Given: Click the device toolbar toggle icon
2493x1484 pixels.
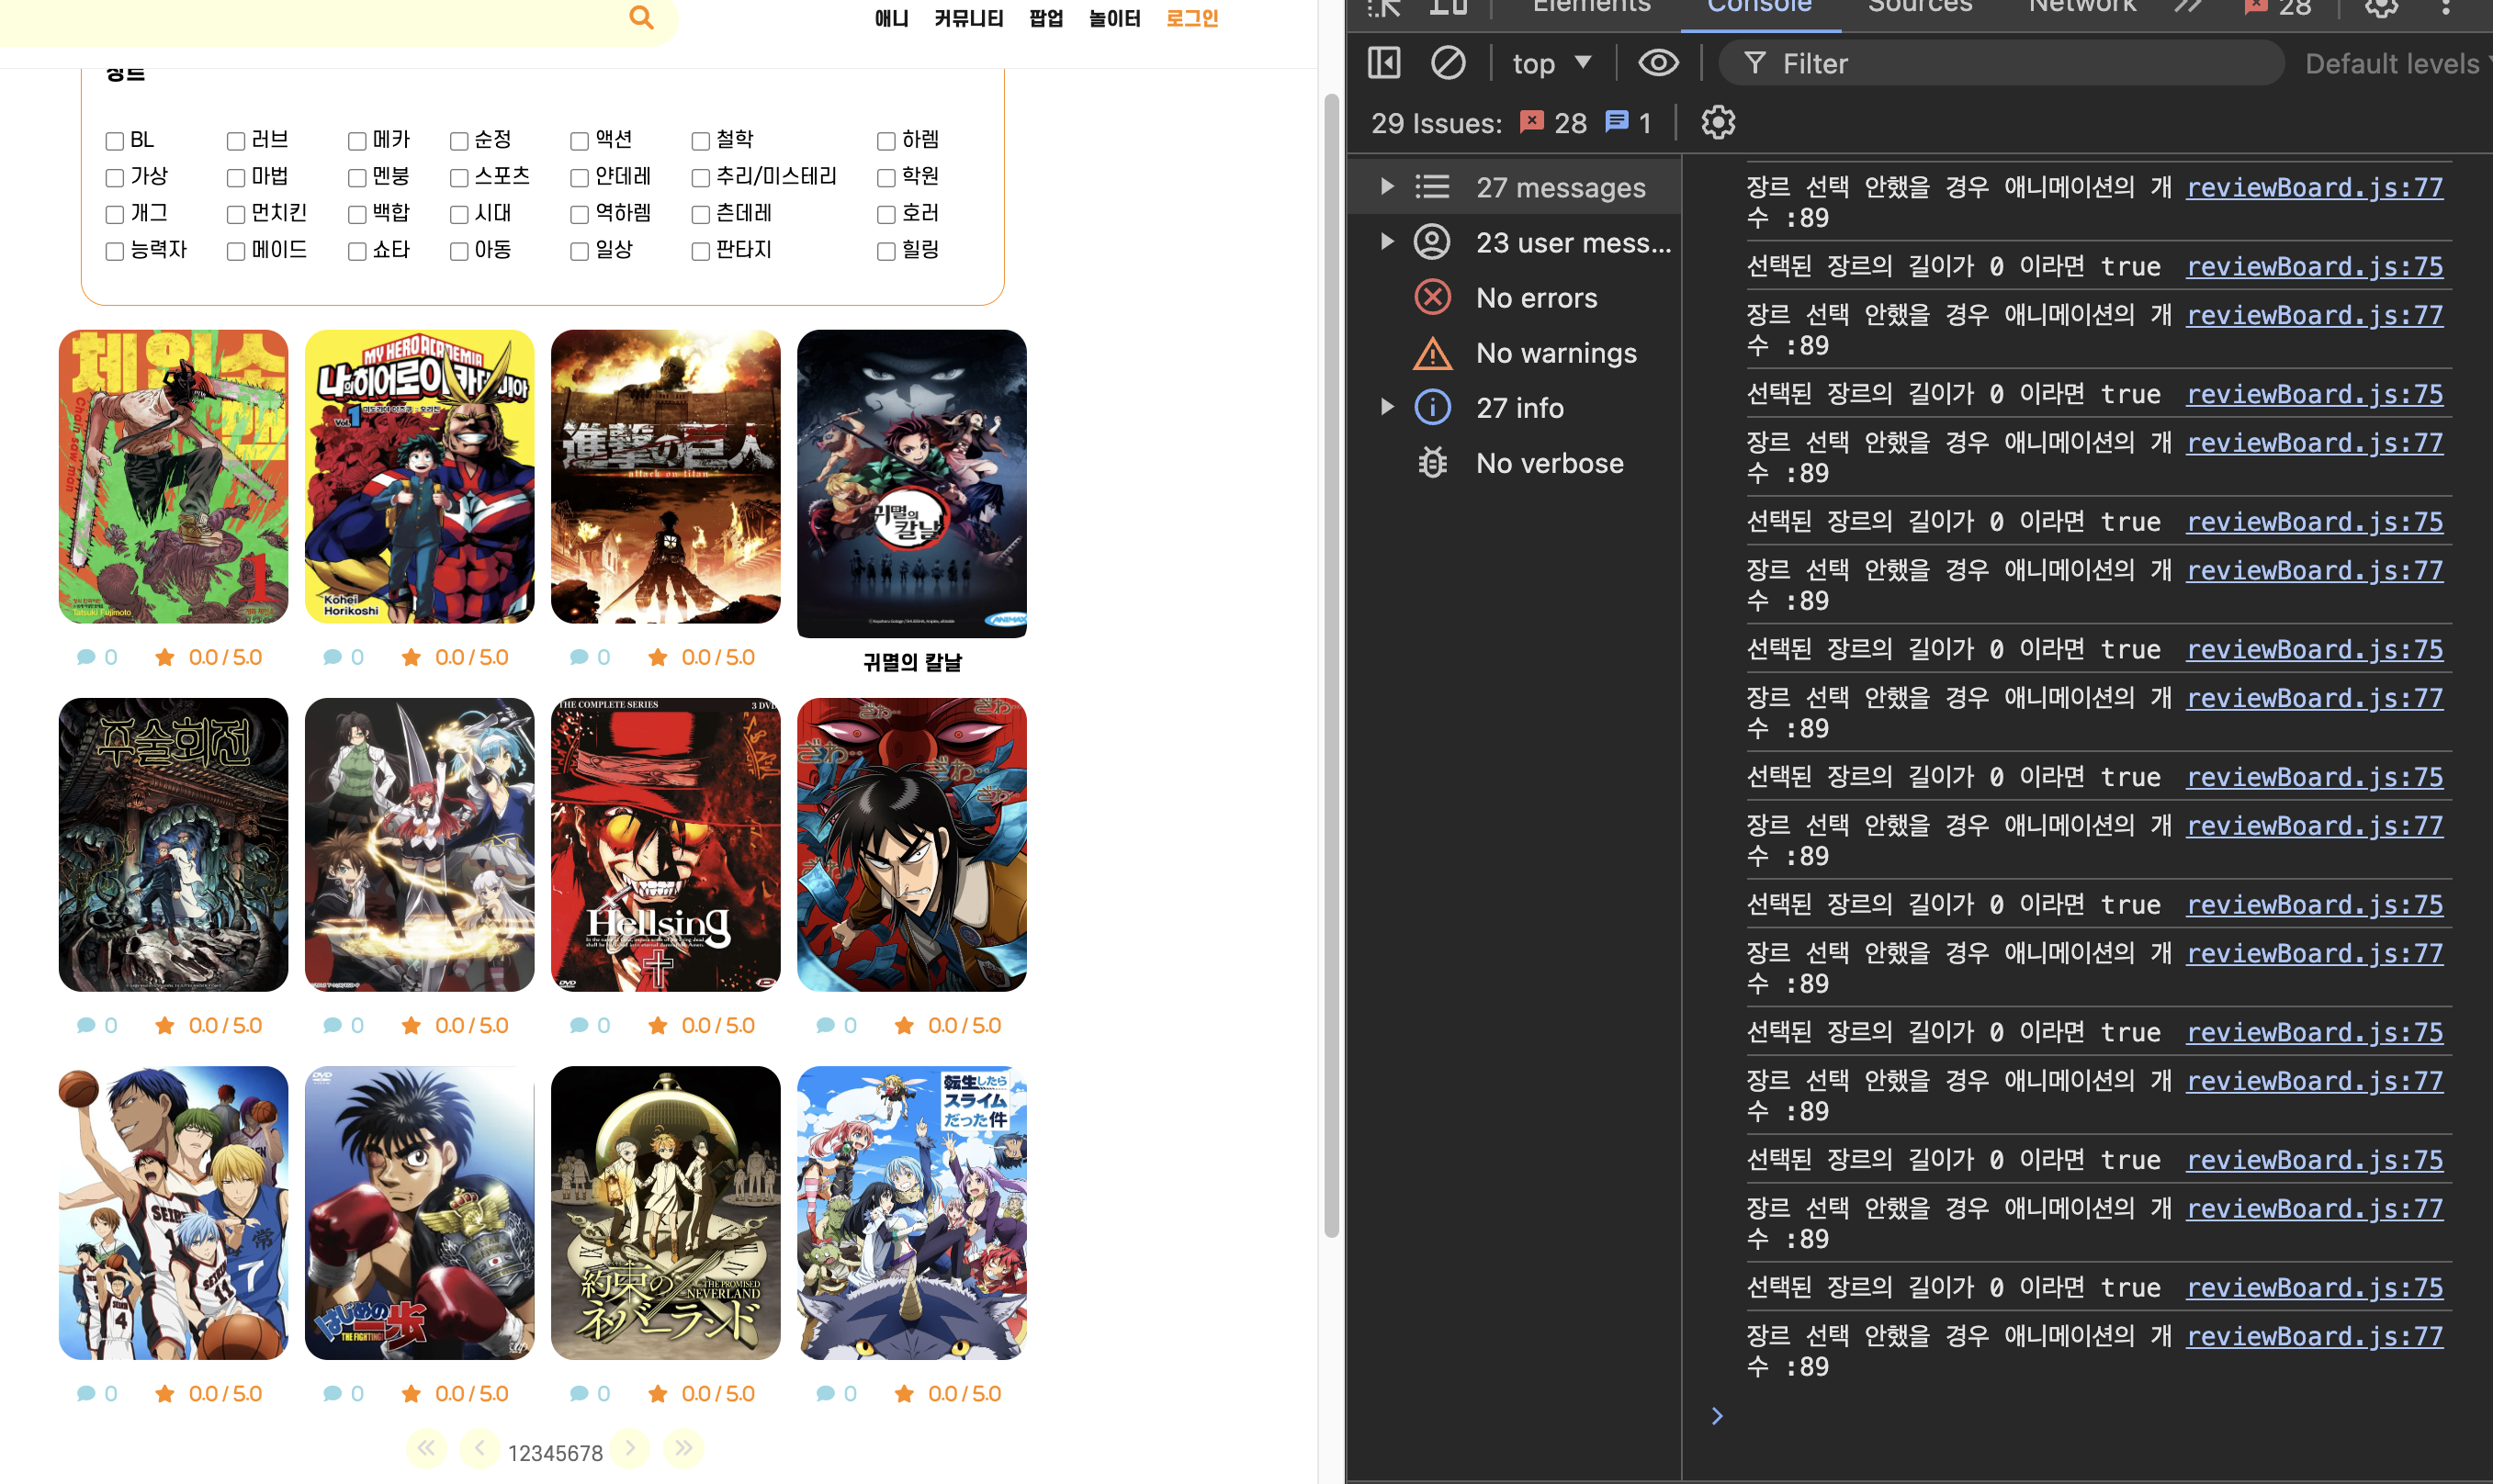Looking at the screenshot, I should [x=1447, y=8].
